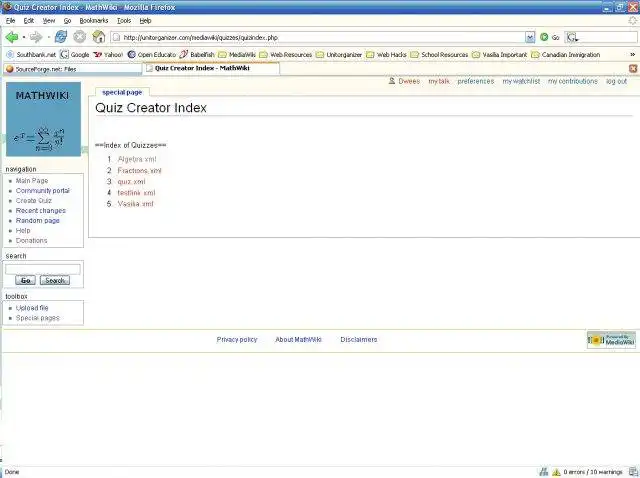Click the wiki search Go button
This screenshot has width=640, height=478.
click(x=25, y=280)
